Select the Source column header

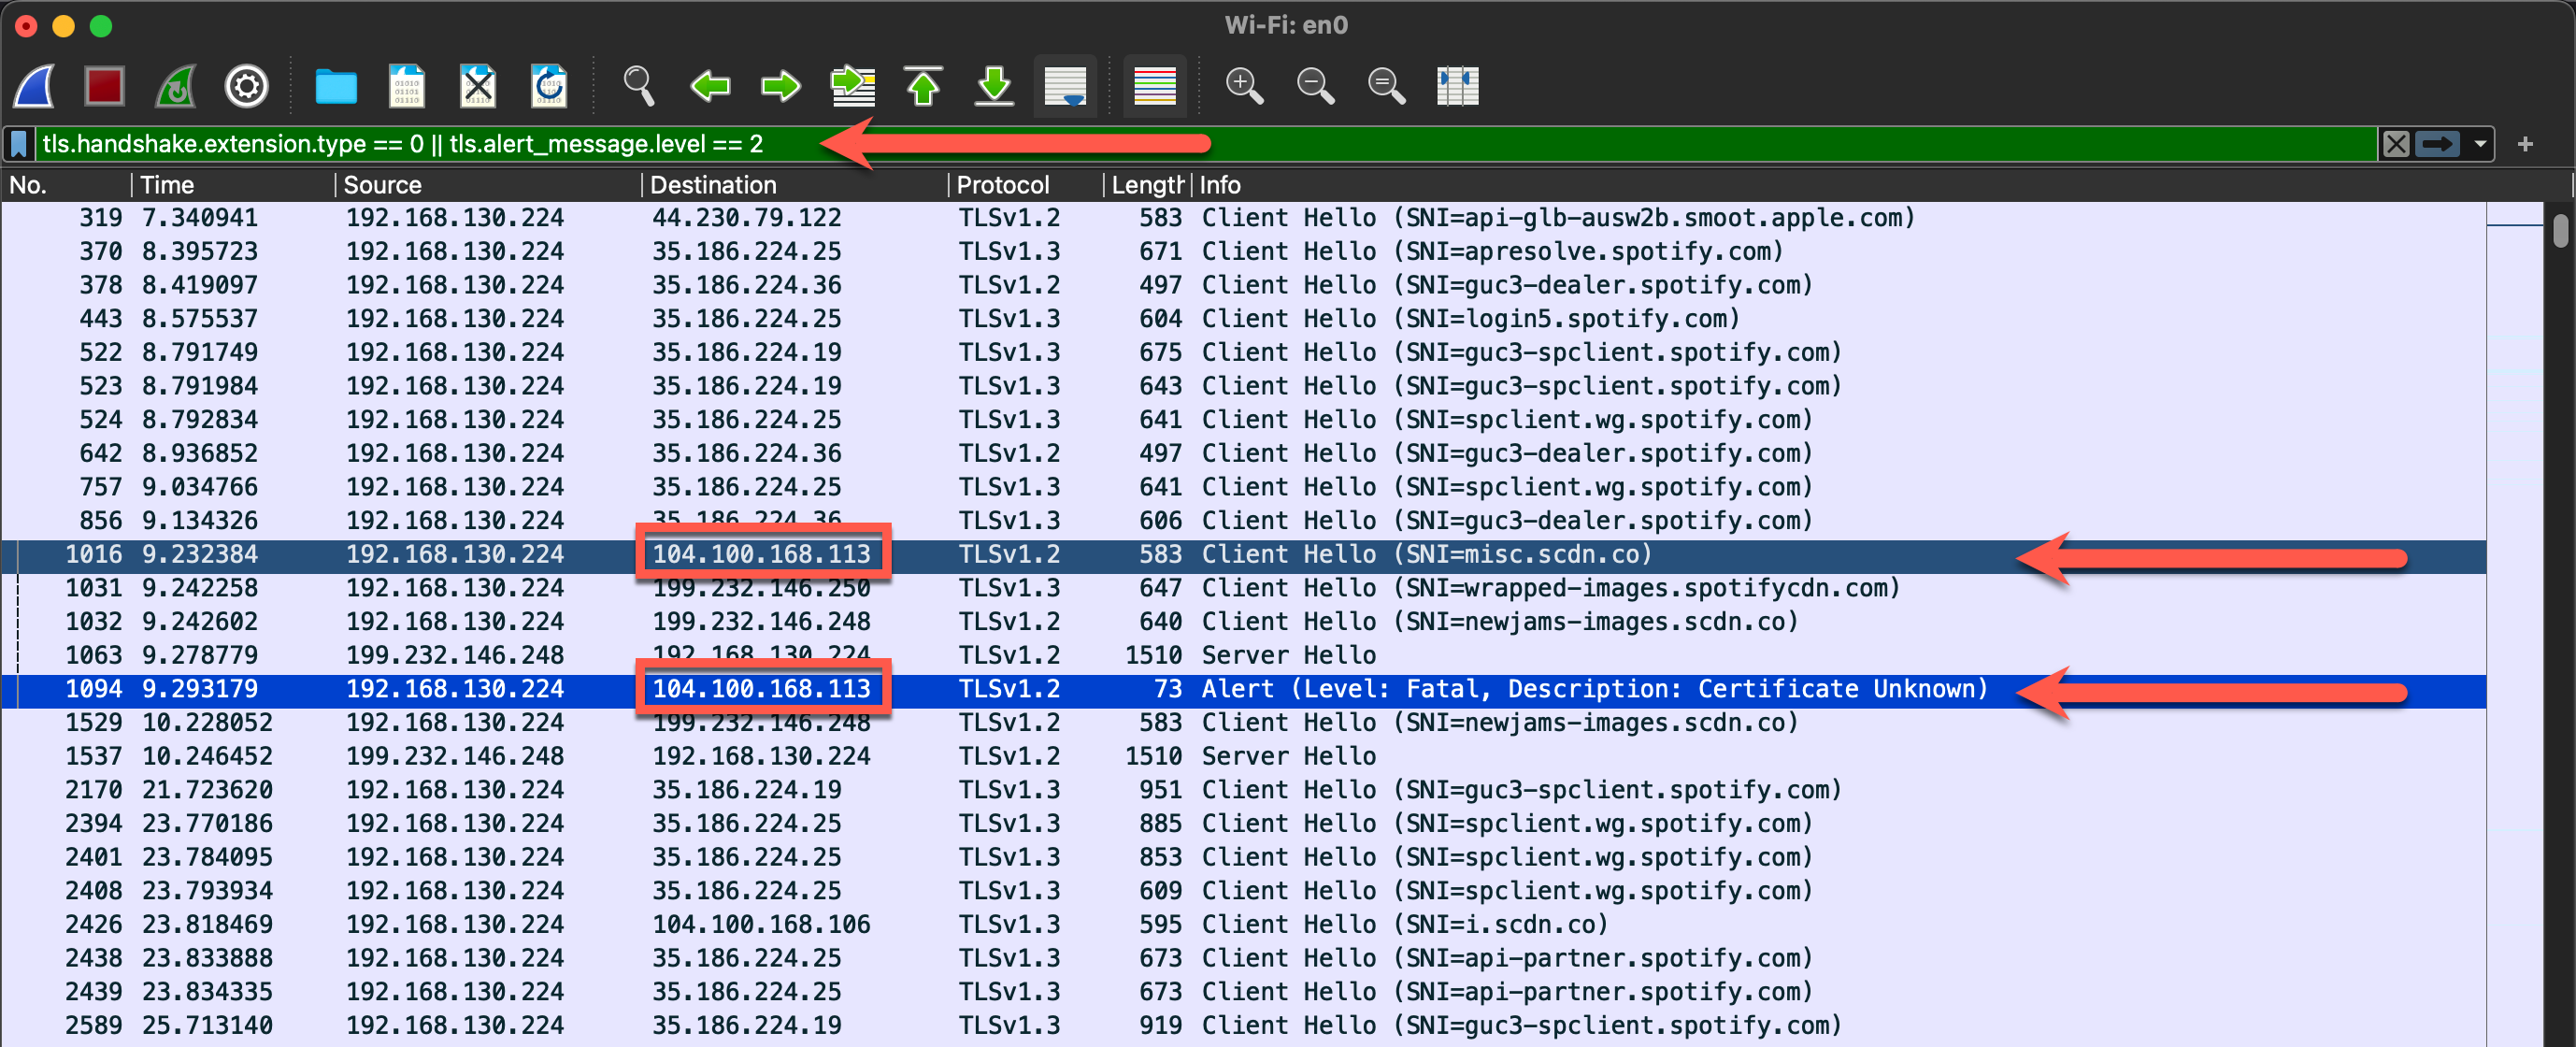coord(380,184)
